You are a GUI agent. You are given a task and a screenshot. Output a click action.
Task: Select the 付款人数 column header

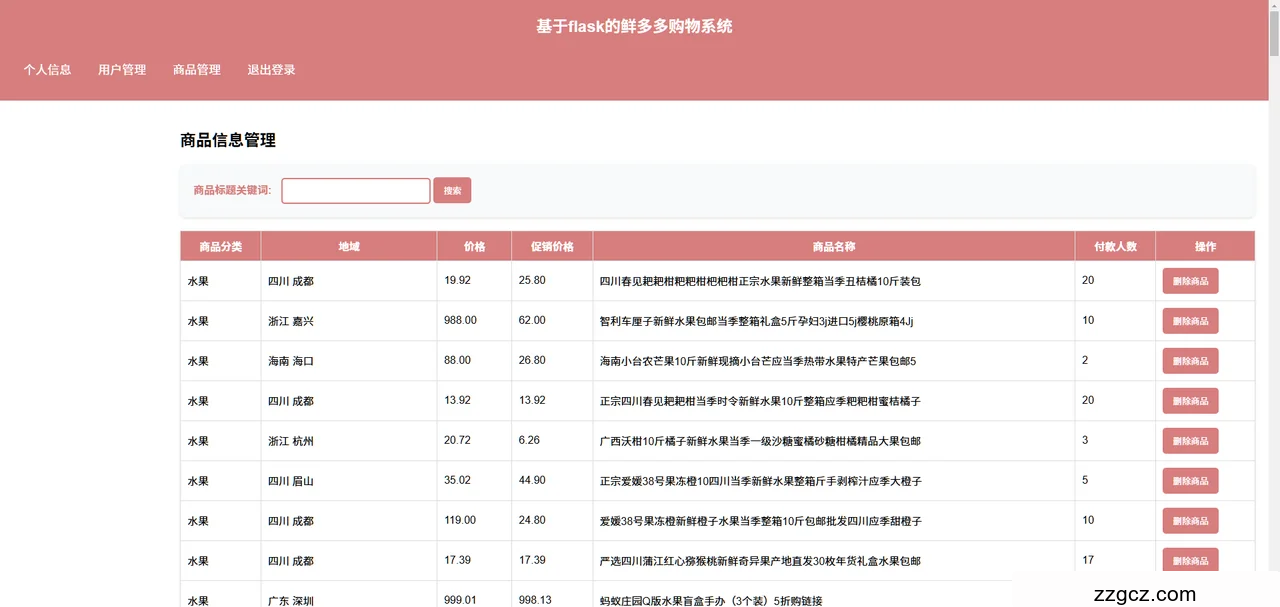[1115, 246]
